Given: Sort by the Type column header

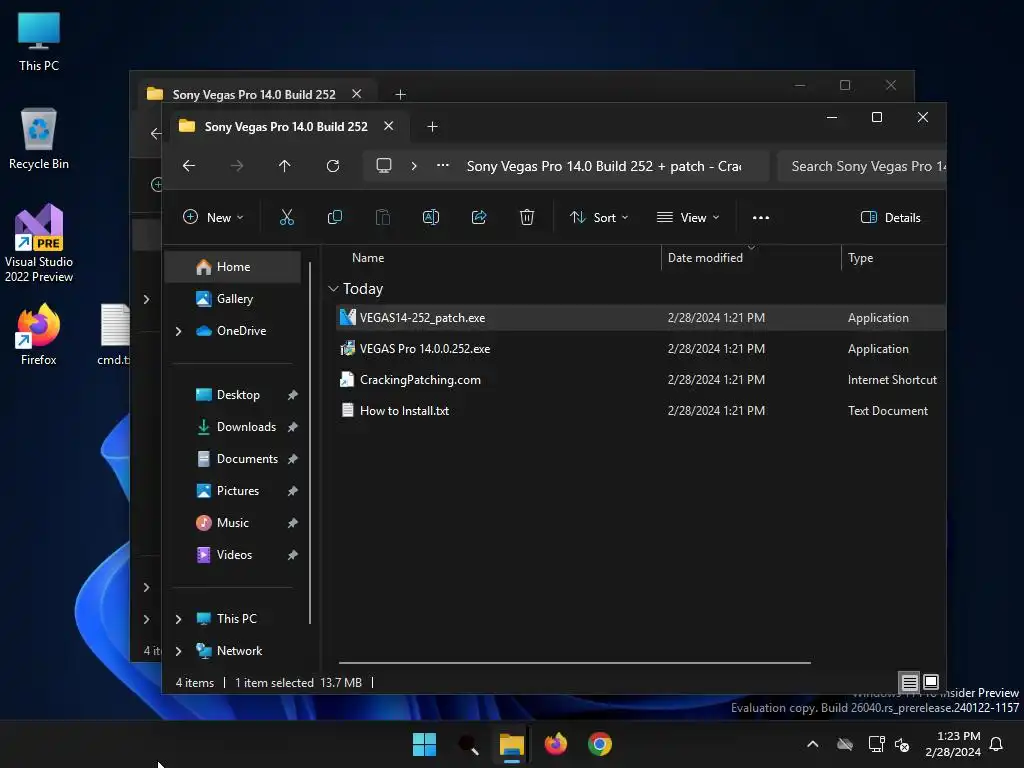Looking at the screenshot, I should [860, 258].
